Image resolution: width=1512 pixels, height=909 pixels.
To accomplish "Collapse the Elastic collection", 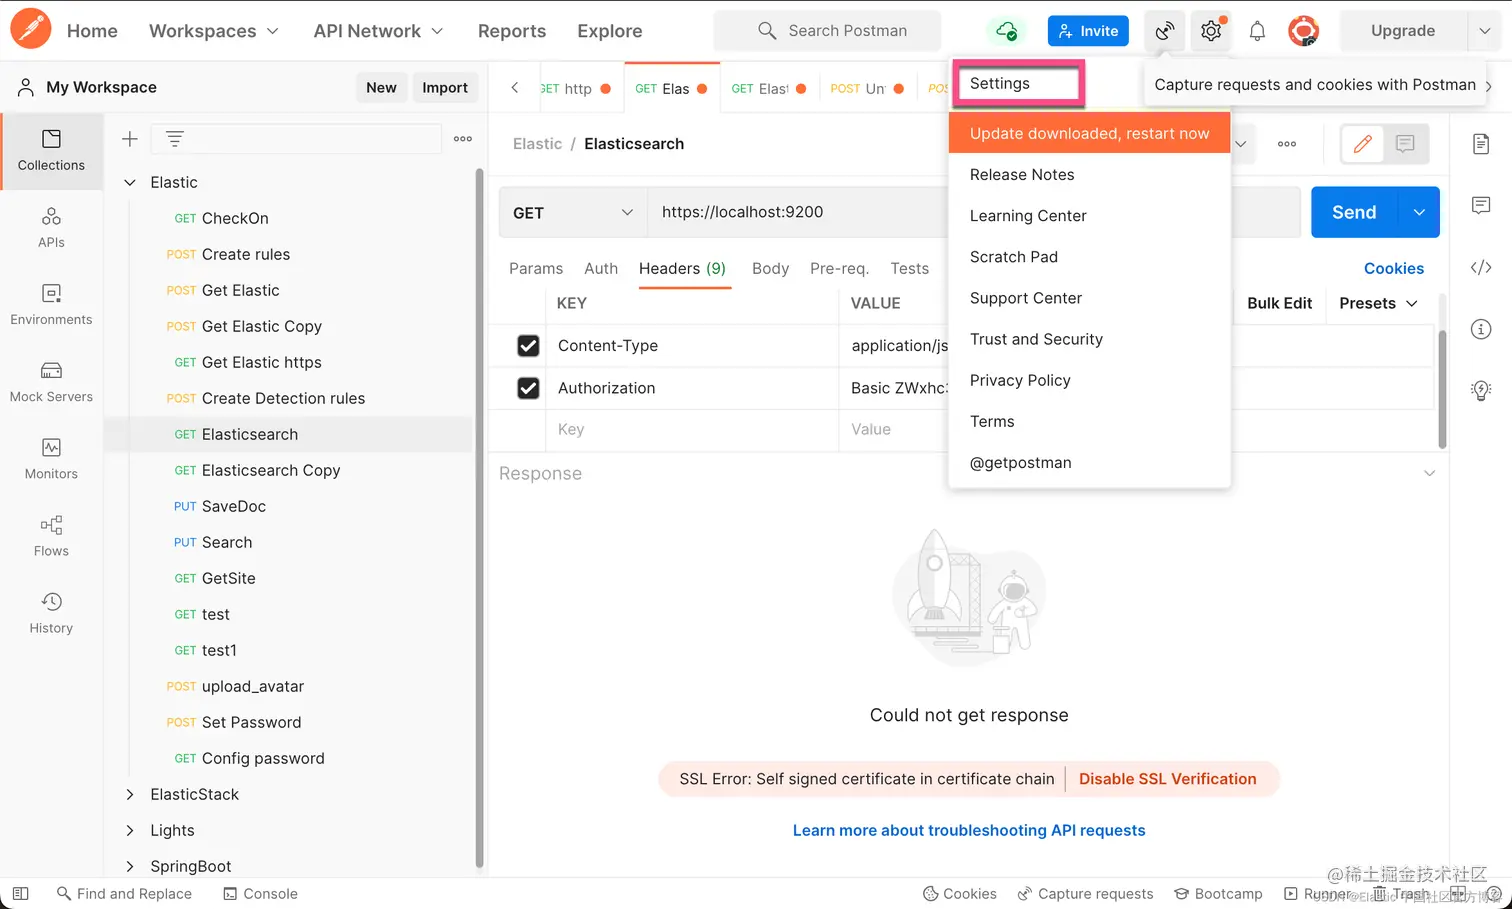I will coord(129,182).
